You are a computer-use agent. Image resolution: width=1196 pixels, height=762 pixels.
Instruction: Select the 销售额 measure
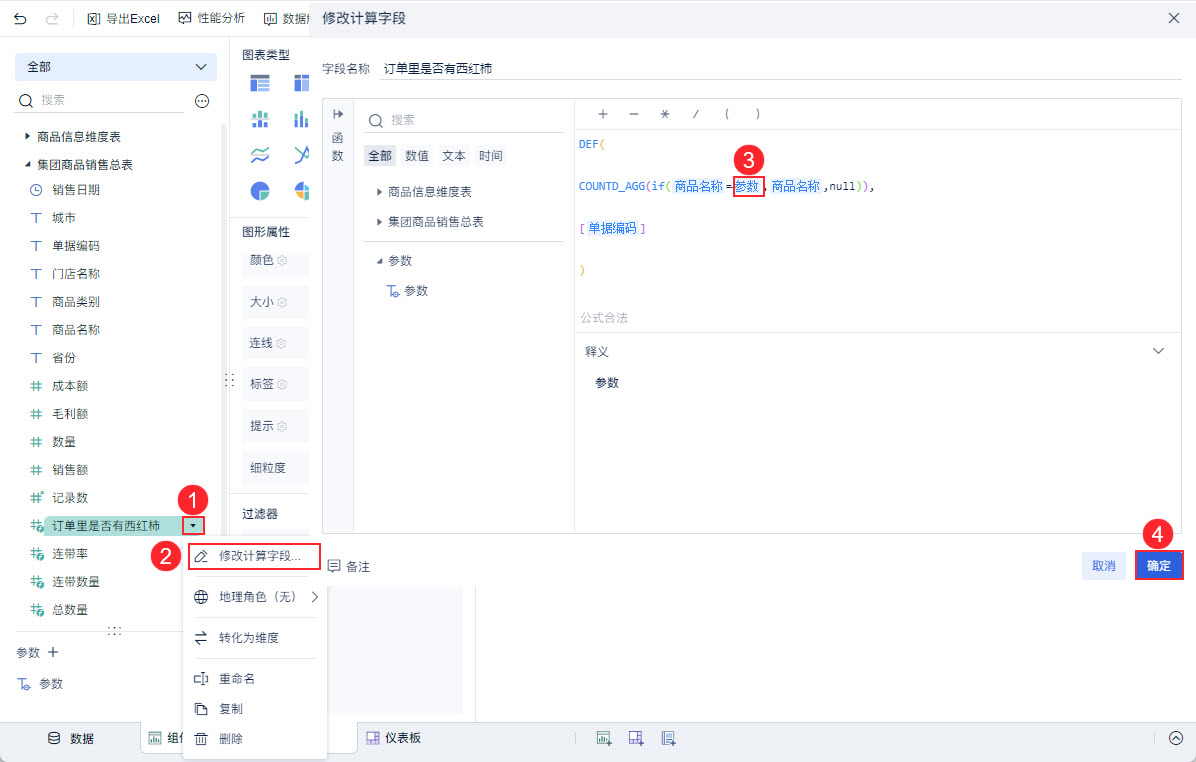tap(69, 470)
